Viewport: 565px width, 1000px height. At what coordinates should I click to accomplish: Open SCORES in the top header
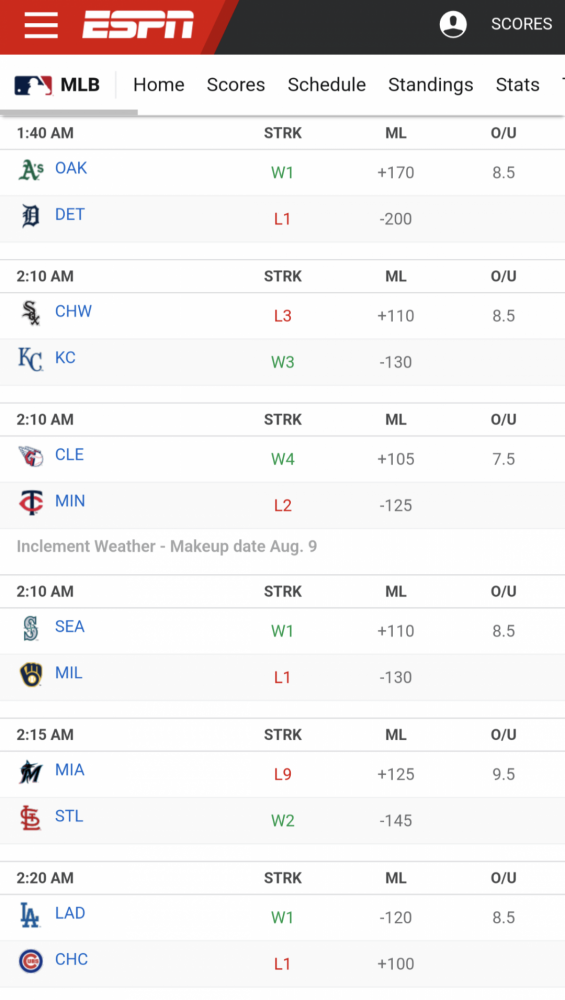tap(521, 24)
